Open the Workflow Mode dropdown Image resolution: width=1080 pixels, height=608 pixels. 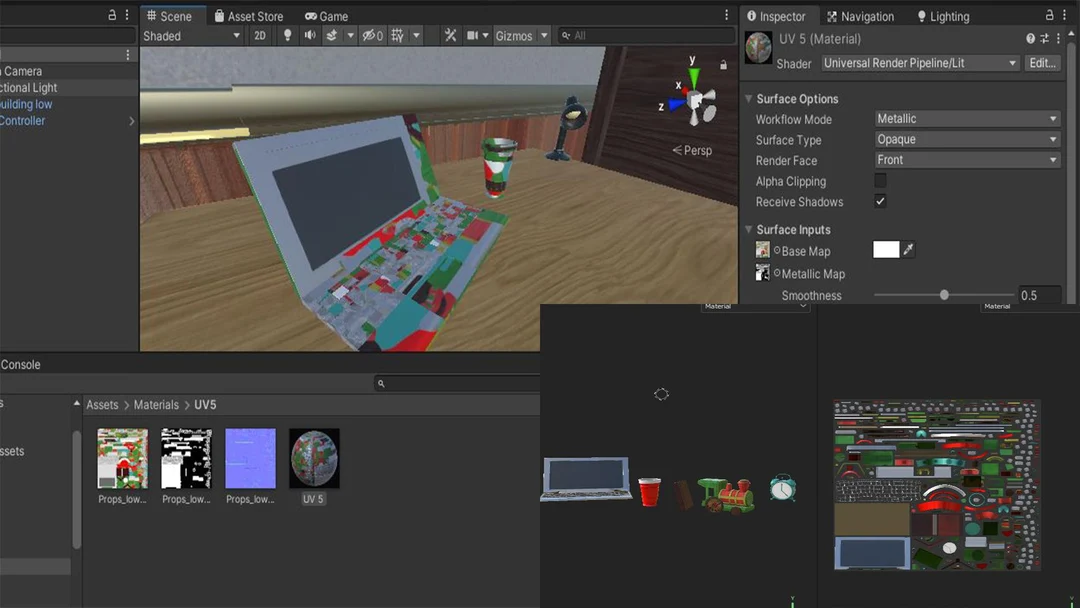(965, 118)
